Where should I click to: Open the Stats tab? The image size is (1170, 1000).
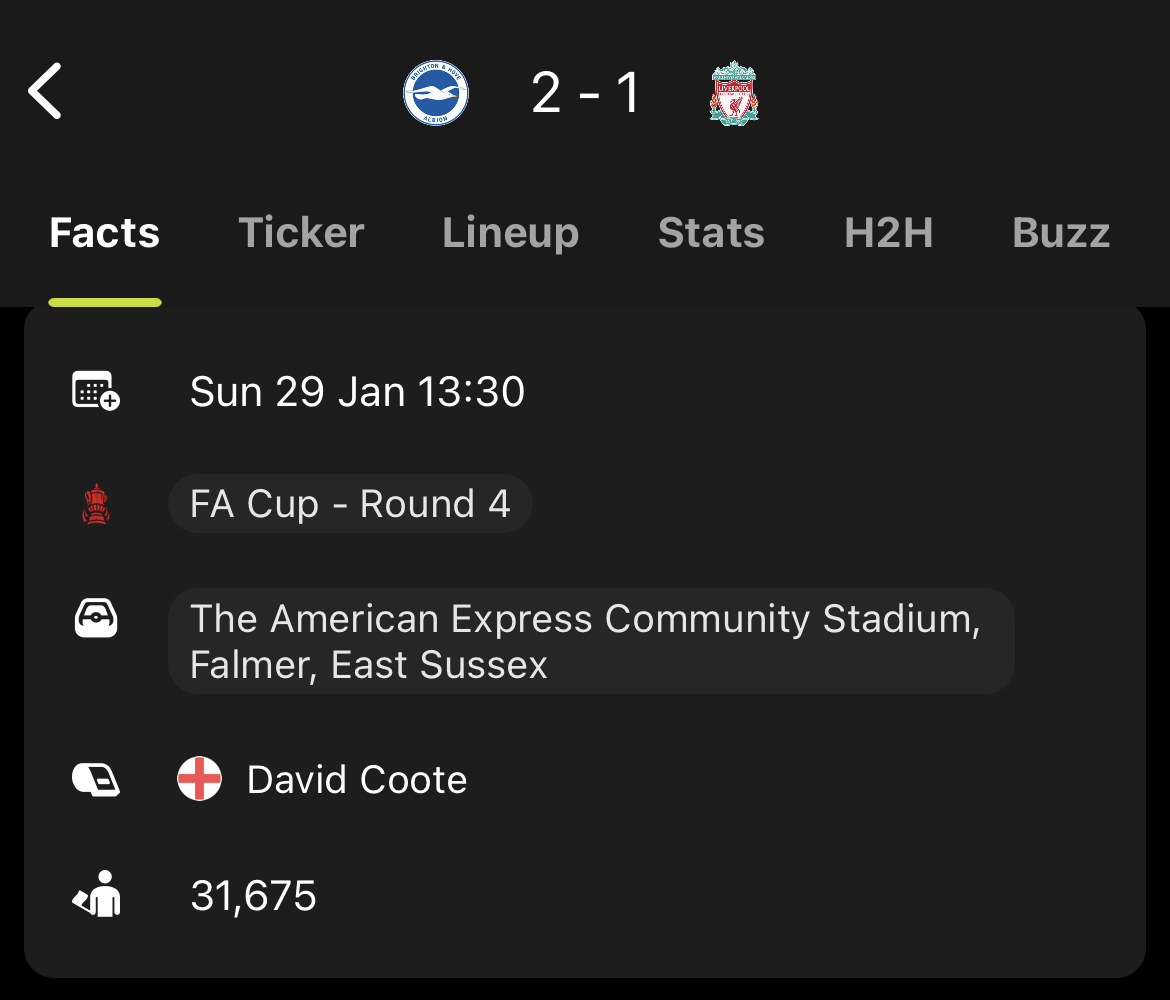pos(711,233)
